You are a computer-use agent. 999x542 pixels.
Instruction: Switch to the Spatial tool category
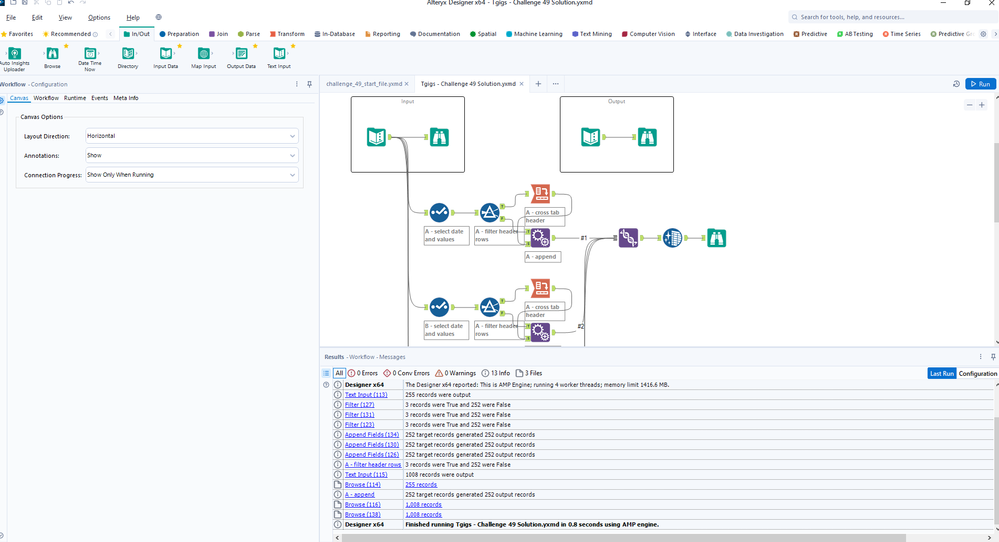(x=483, y=34)
